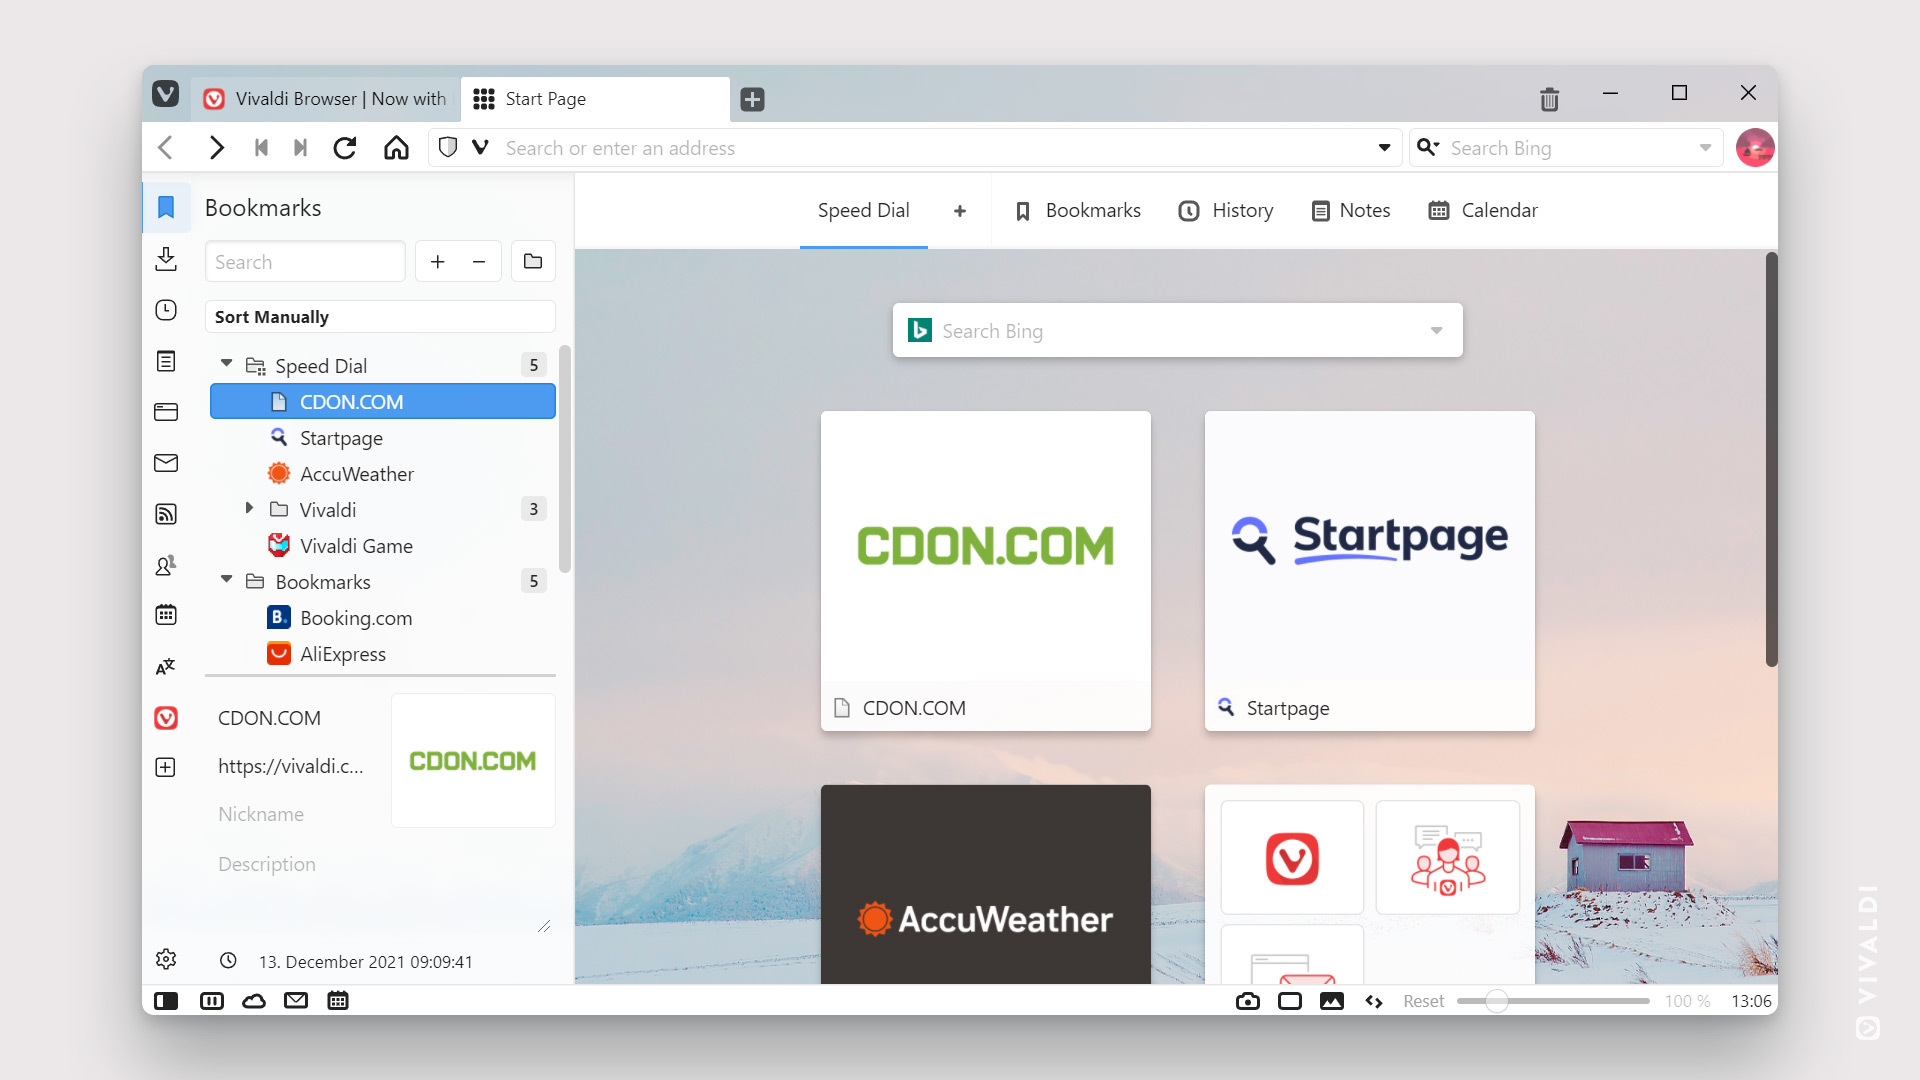Switch to Vivaldi Browser tab
This screenshot has height=1080, width=1920.
(x=326, y=99)
